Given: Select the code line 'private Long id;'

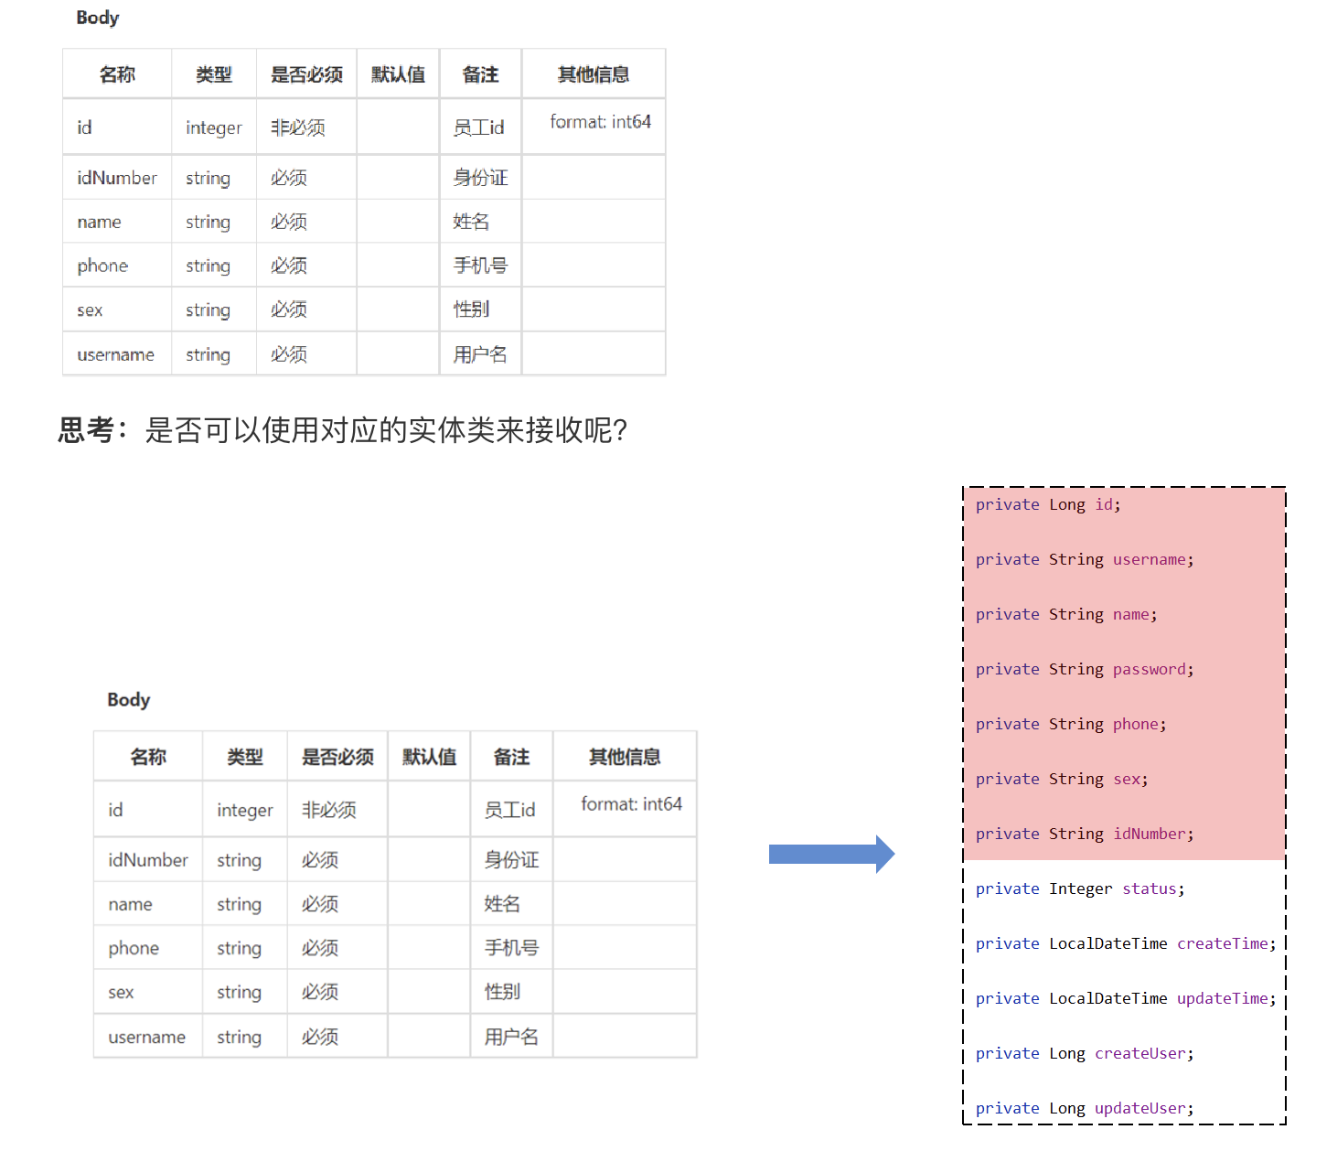Looking at the screenshot, I should pyautogui.click(x=1048, y=505).
